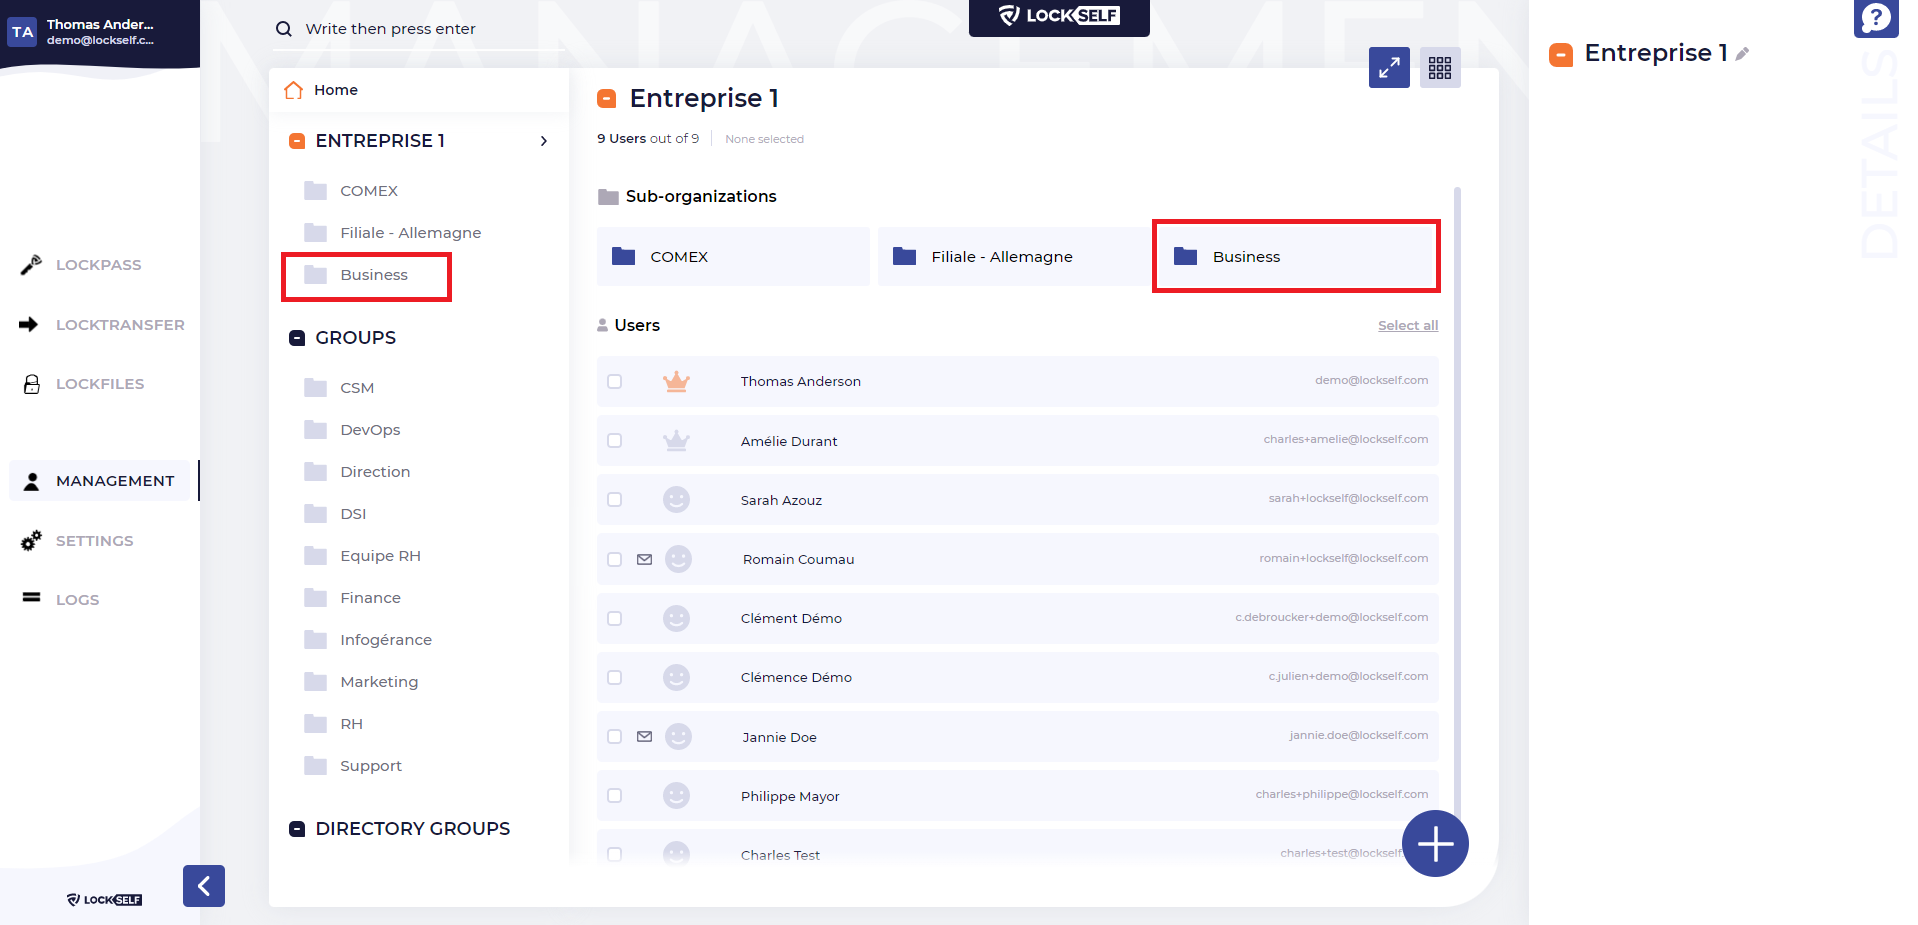1918x925 pixels.
Task: Check the box for Charles Test
Action: point(615,854)
